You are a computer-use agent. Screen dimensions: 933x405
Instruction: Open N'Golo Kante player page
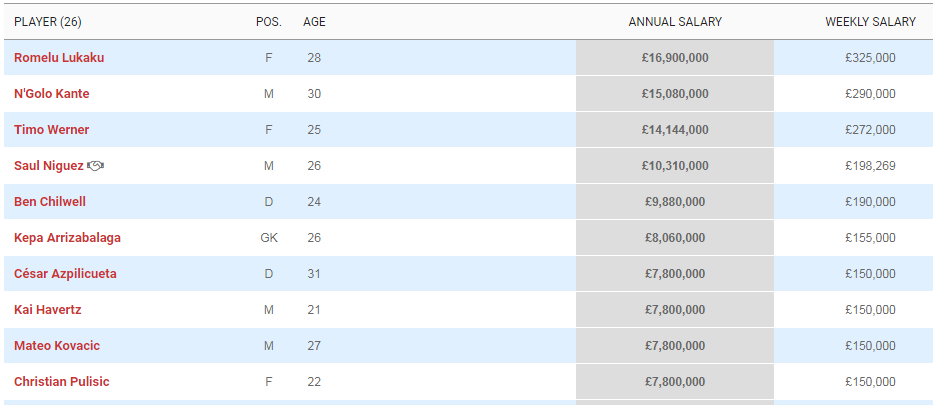pos(52,94)
